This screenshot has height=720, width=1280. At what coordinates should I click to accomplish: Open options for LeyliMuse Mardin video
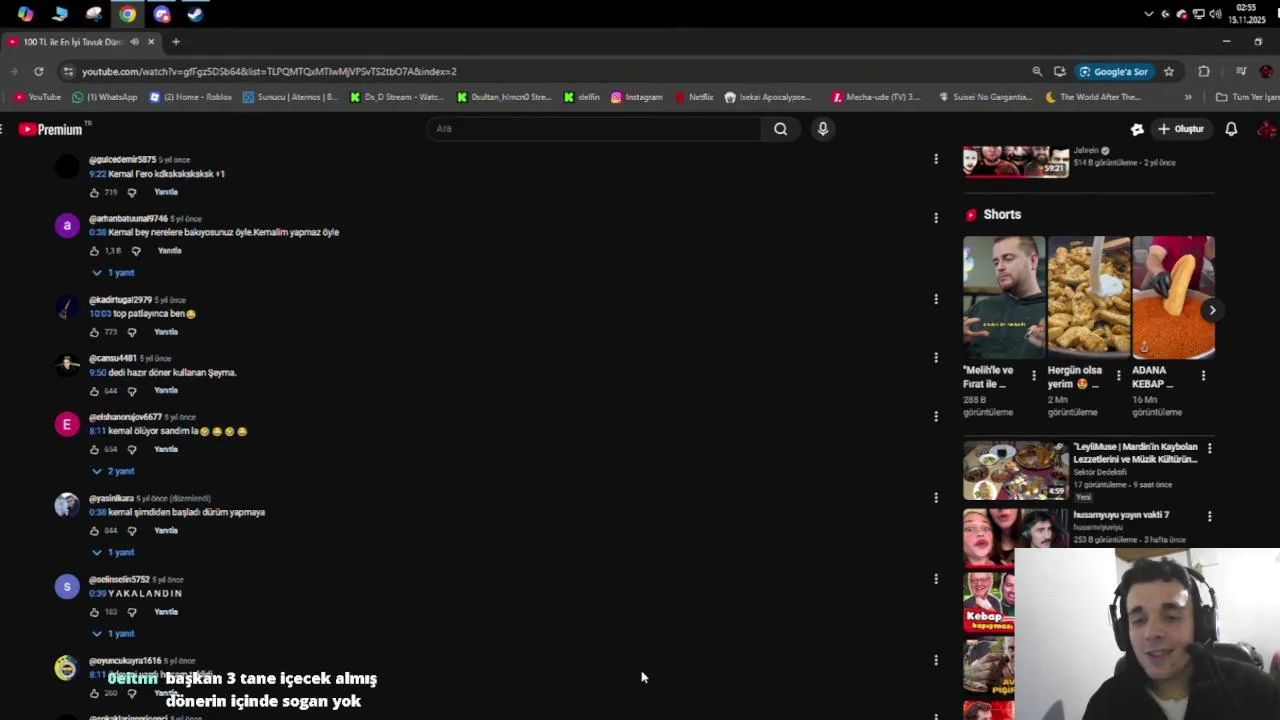tap(1209, 448)
